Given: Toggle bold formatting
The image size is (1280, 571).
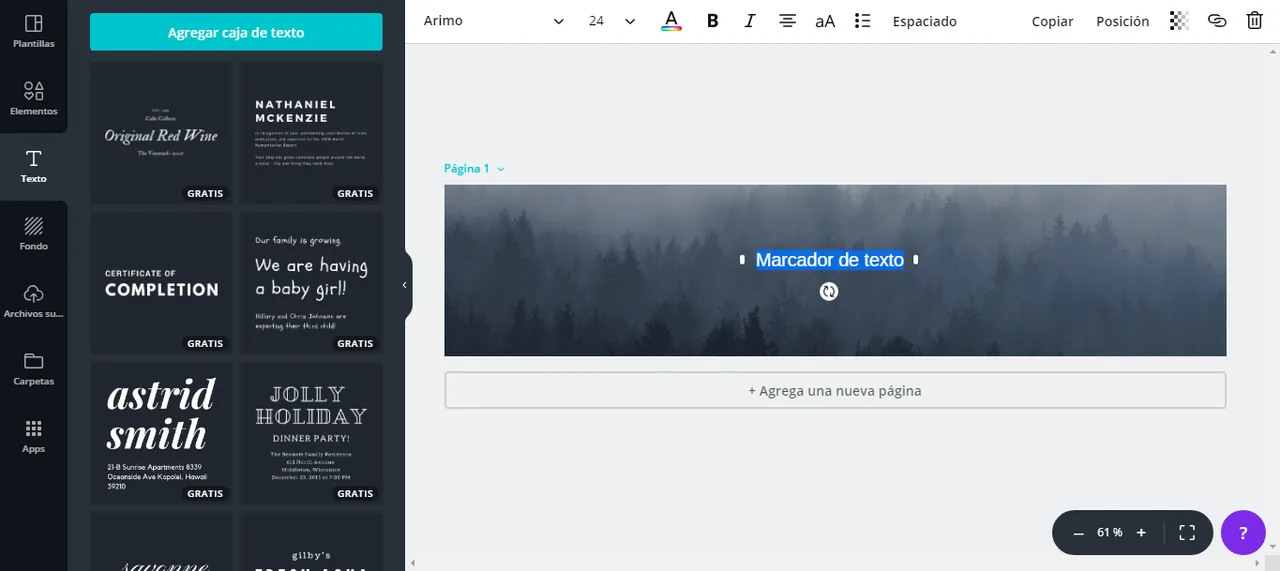Looking at the screenshot, I should pos(712,21).
